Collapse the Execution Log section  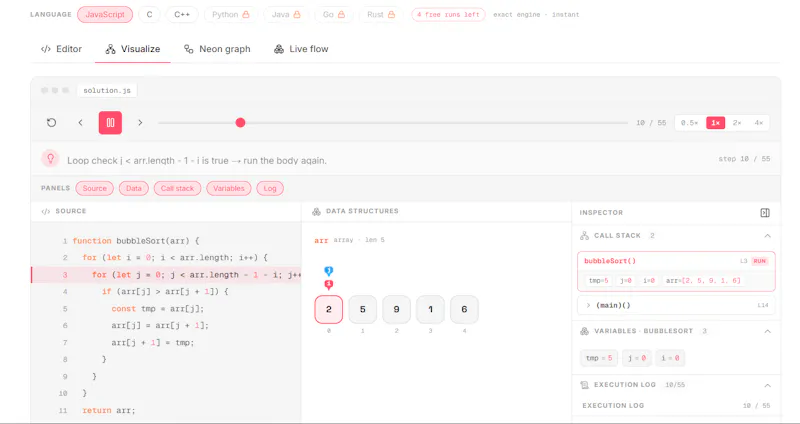[767, 385]
